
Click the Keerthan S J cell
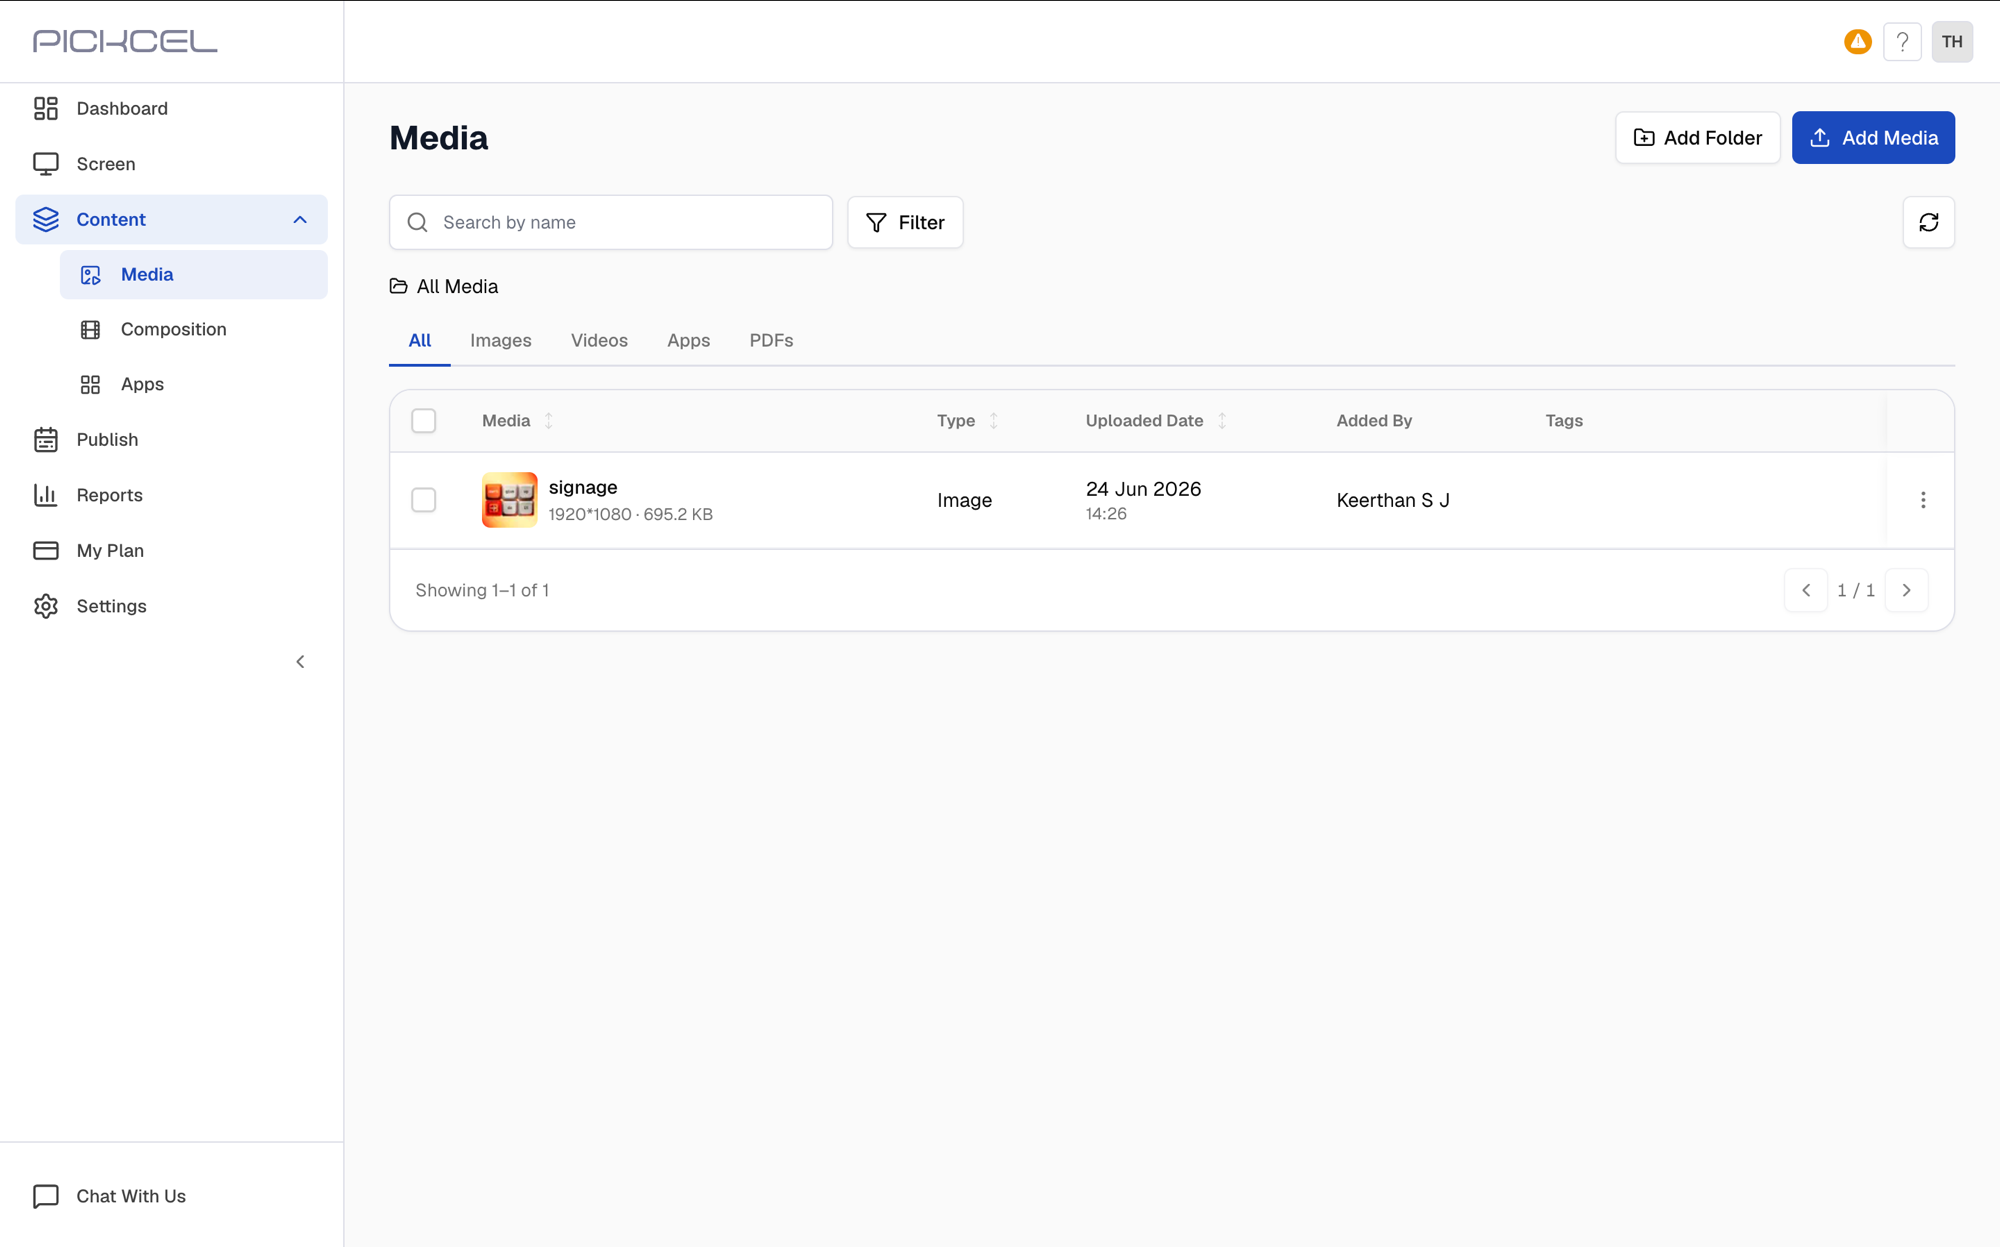pyautogui.click(x=1392, y=500)
